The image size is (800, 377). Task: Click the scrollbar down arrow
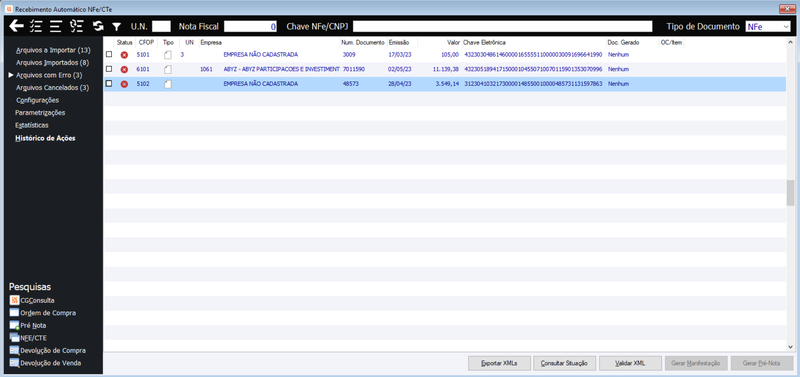pyautogui.click(x=790, y=347)
